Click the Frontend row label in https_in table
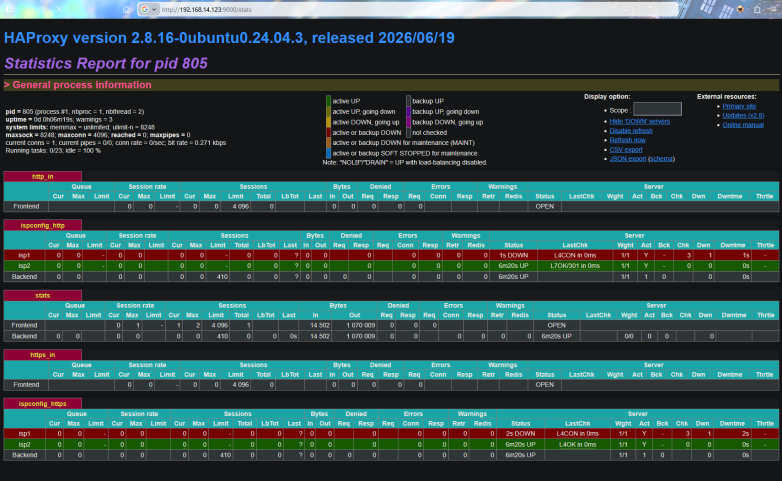Image resolution: width=782 pixels, height=481 pixels. pyautogui.click(x=26, y=385)
